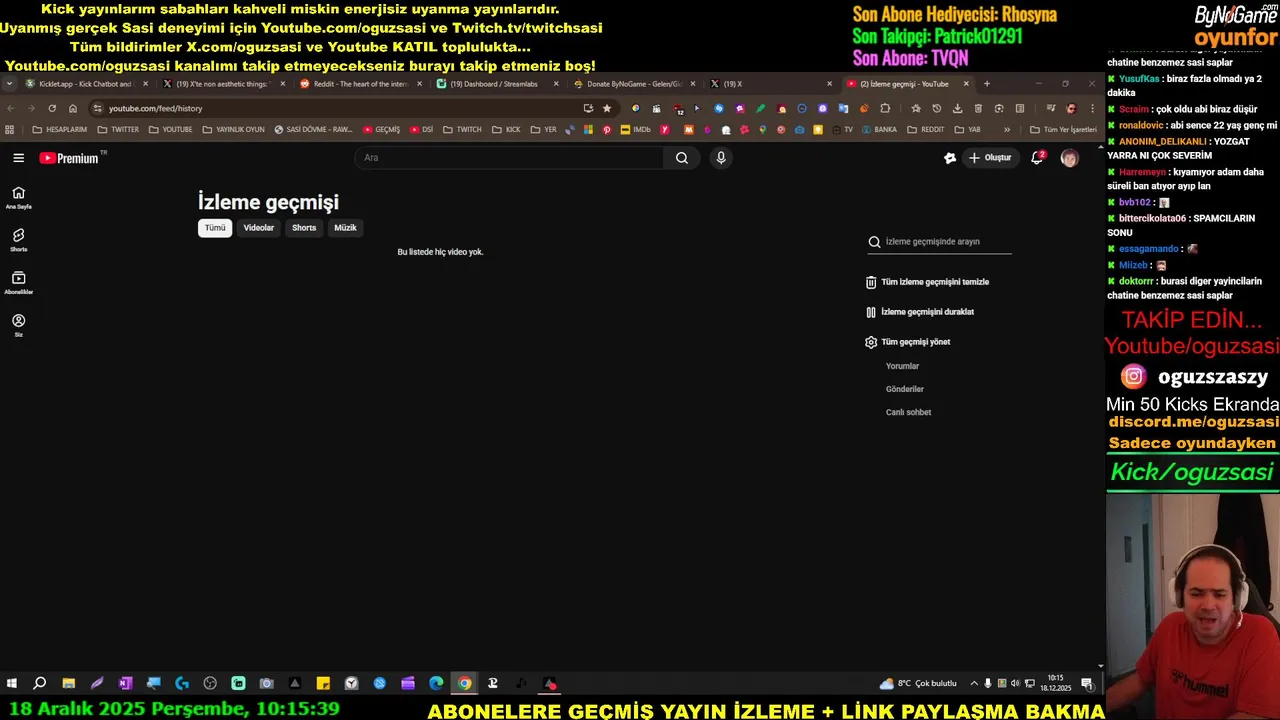Click the Oluştur create button

click(x=990, y=158)
